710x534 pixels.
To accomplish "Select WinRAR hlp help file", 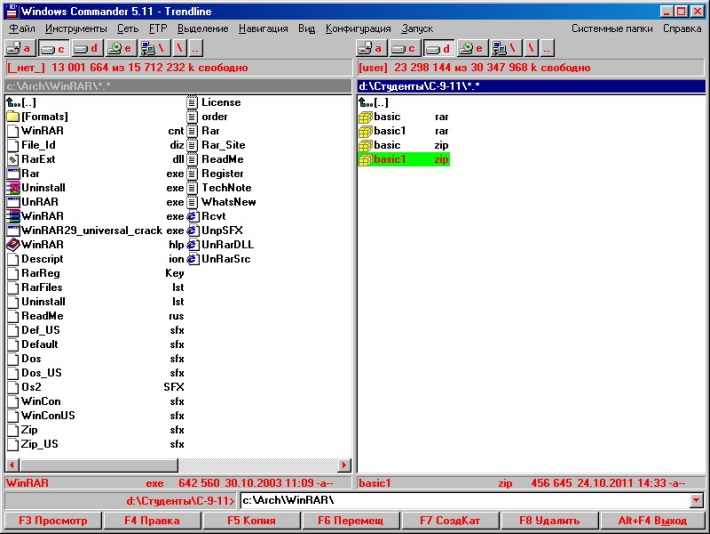I will (x=96, y=245).
